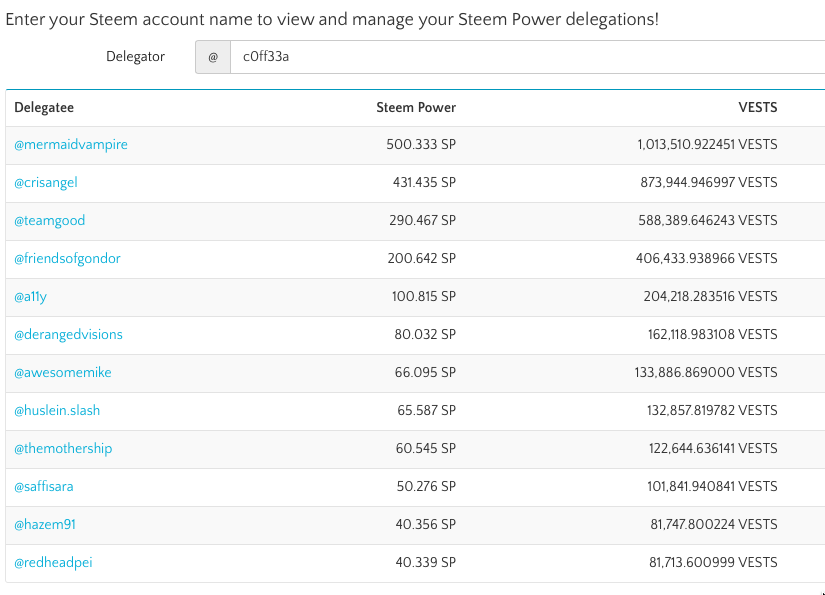The height and width of the screenshot is (595, 825).
Task: Open the @a11y delegatee link
Action: [30, 297]
